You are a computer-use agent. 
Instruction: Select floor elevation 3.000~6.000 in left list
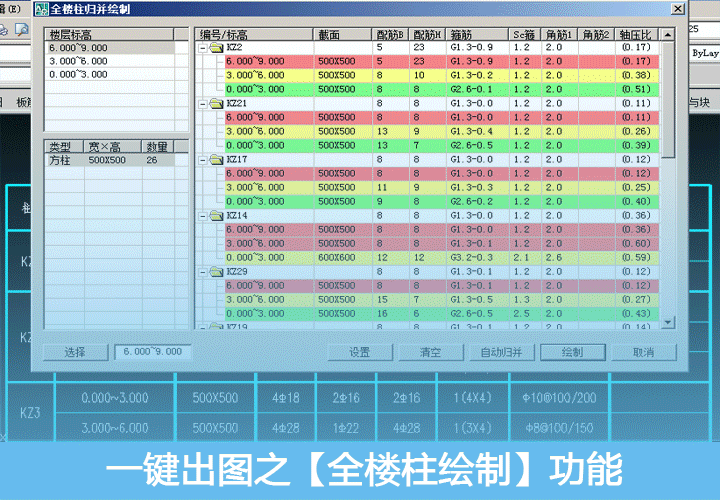click(x=80, y=61)
